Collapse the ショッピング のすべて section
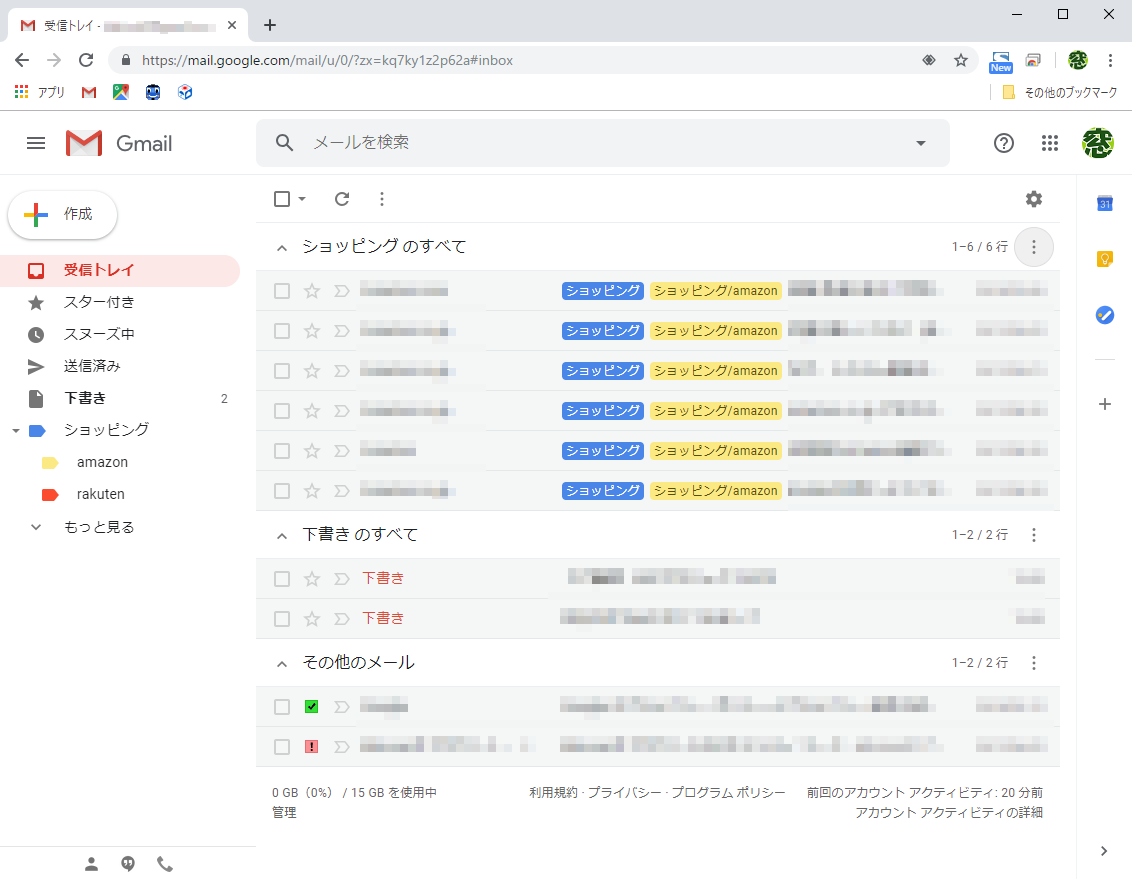1132x879 pixels. [281, 247]
